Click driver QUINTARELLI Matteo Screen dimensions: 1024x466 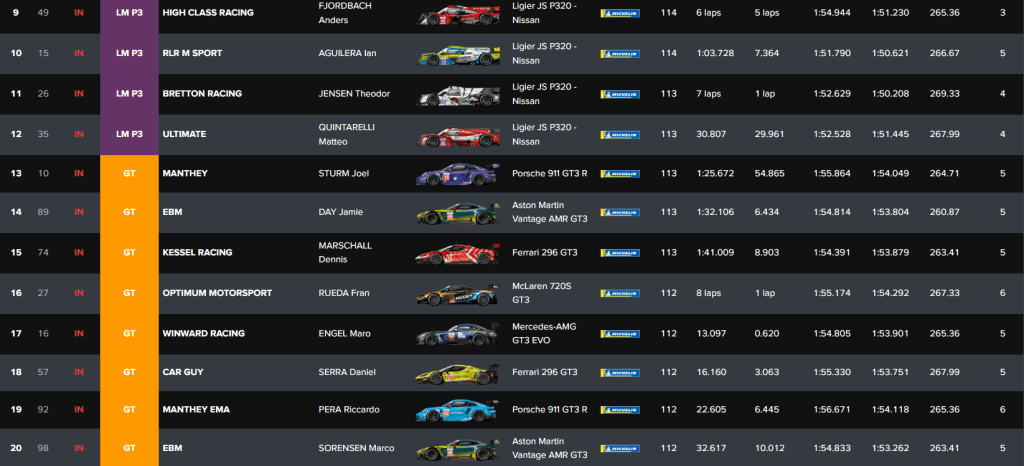click(346, 134)
